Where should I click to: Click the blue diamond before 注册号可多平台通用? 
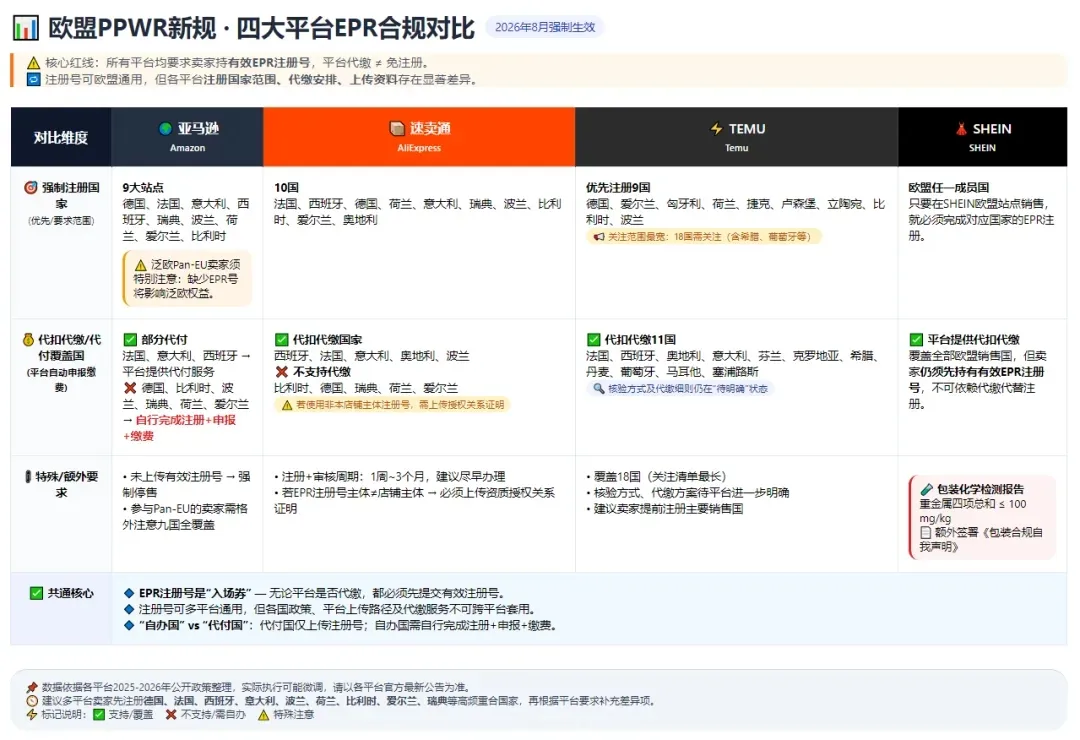point(129,609)
